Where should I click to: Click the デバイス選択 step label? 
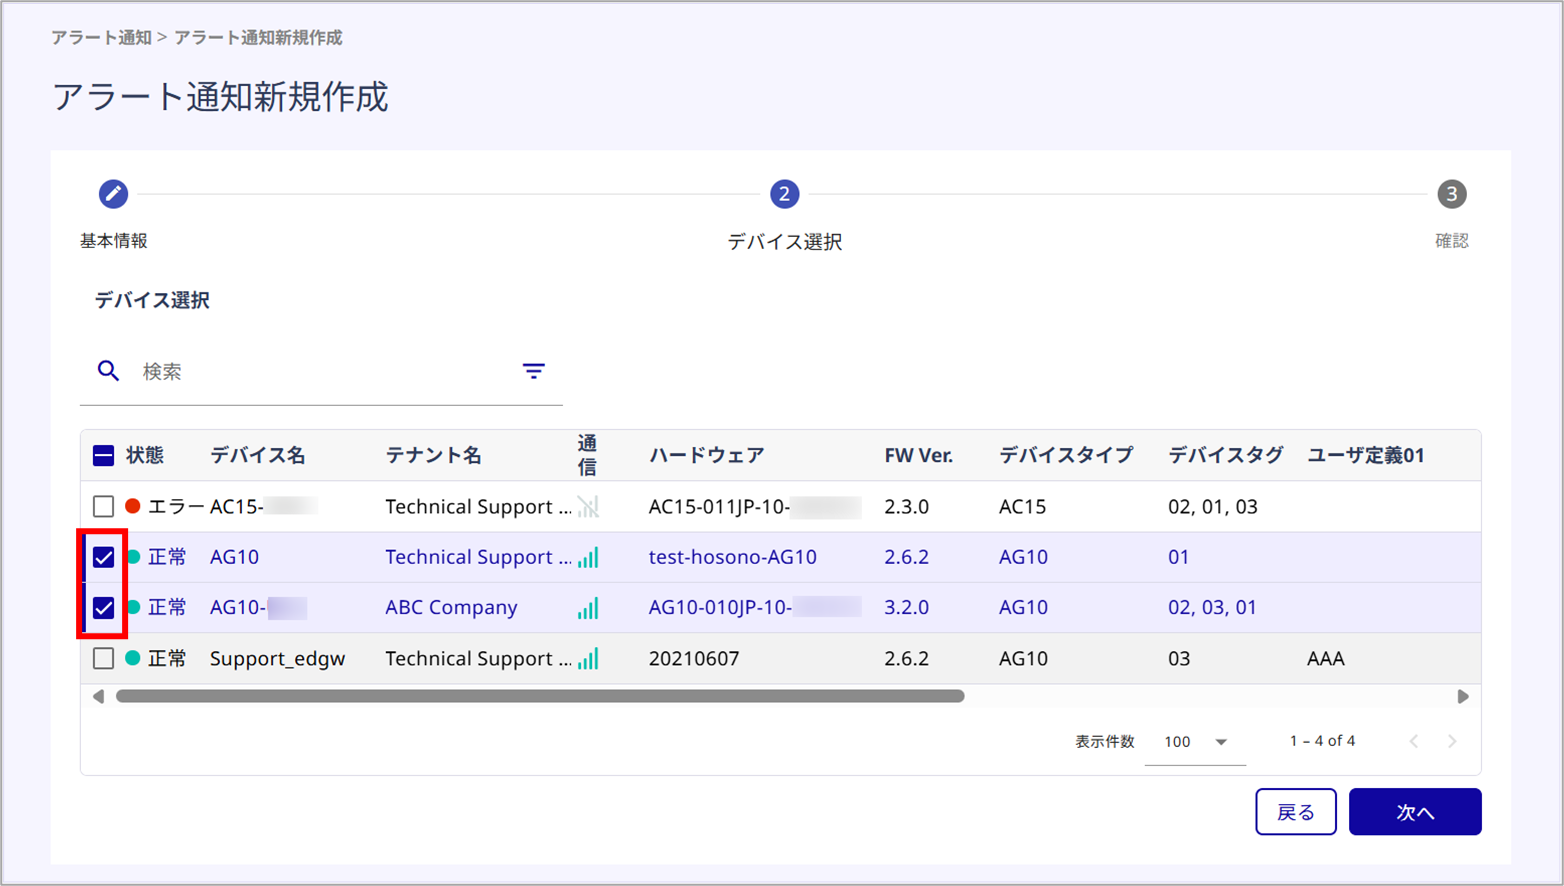pyautogui.click(x=784, y=242)
